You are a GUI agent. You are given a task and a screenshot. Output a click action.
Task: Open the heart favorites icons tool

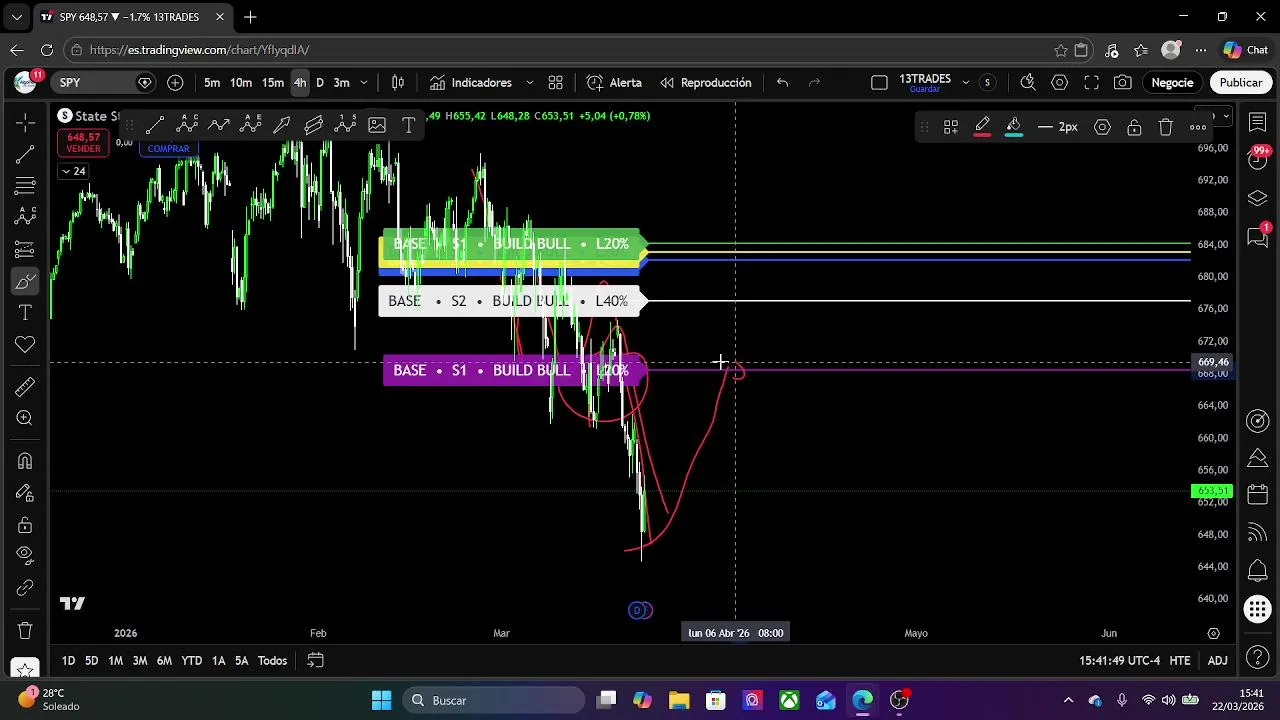pyautogui.click(x=25, y=345)
